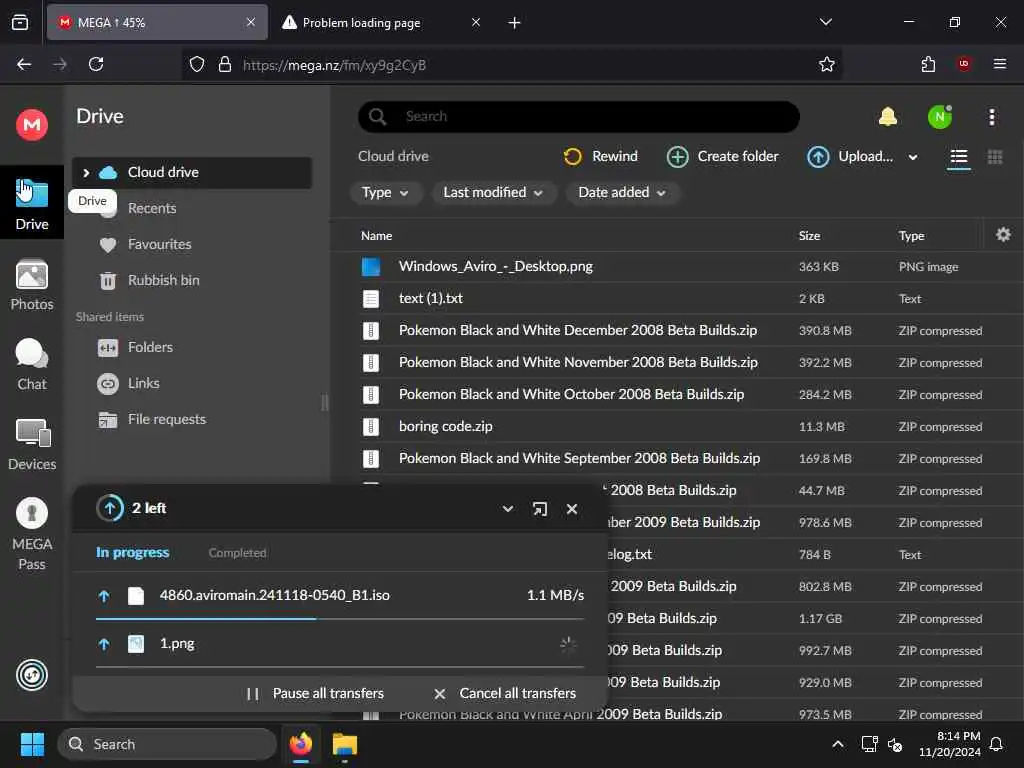Select text (1).txt file
Screen dimensions: 1024x768
(679, 298)
